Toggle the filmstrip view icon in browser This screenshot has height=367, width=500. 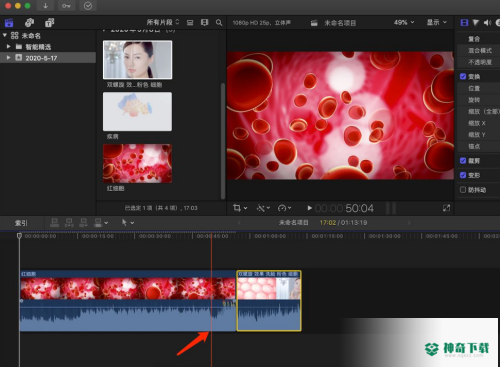point(204,23)
